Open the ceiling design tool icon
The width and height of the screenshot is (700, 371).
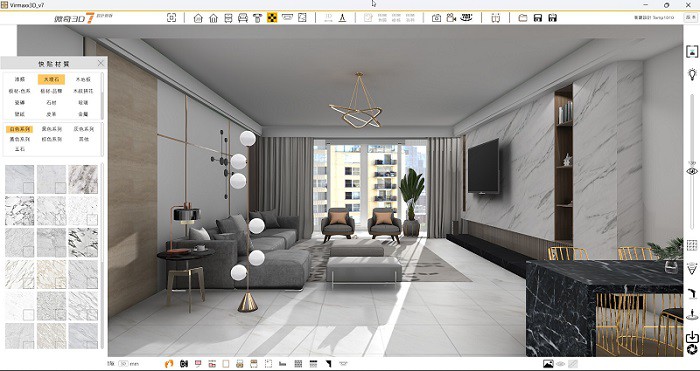point(287,17)
